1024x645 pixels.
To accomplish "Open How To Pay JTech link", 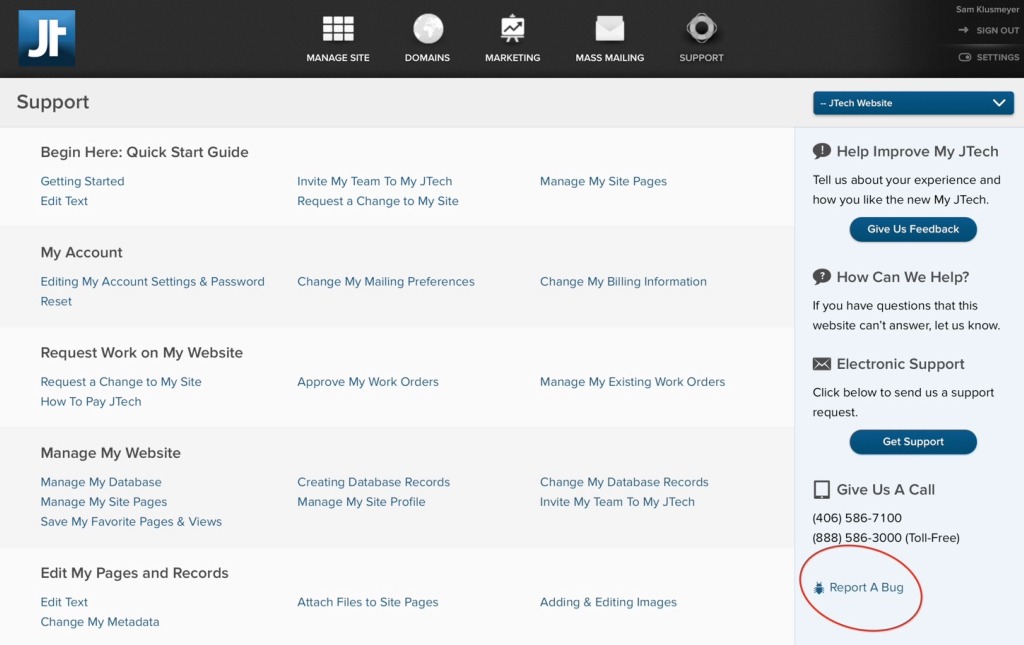I will tap(91, 401).
